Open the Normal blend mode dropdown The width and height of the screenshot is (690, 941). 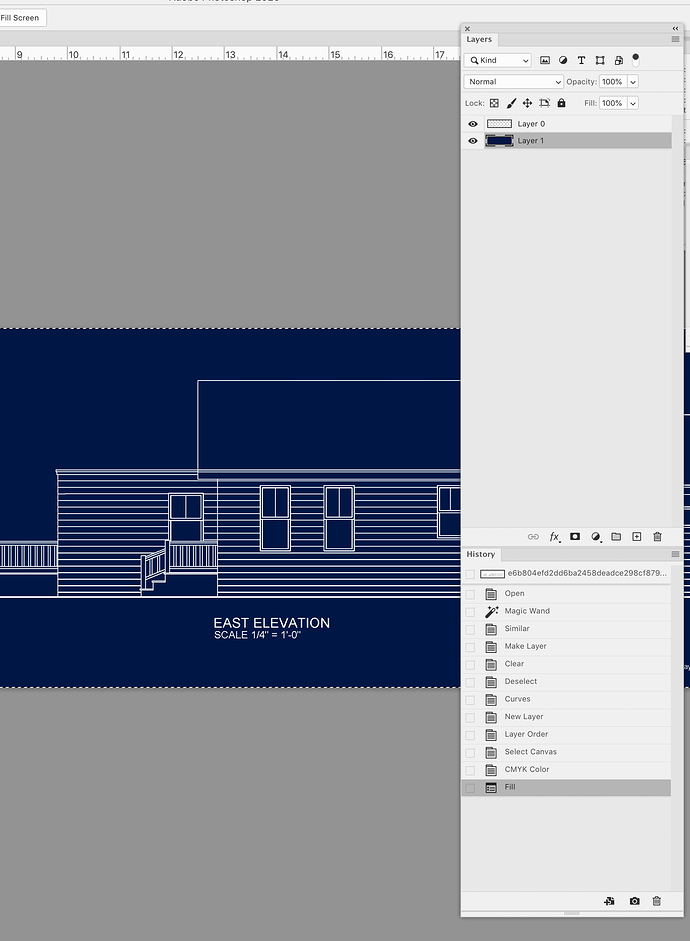(x=514, y=82)
